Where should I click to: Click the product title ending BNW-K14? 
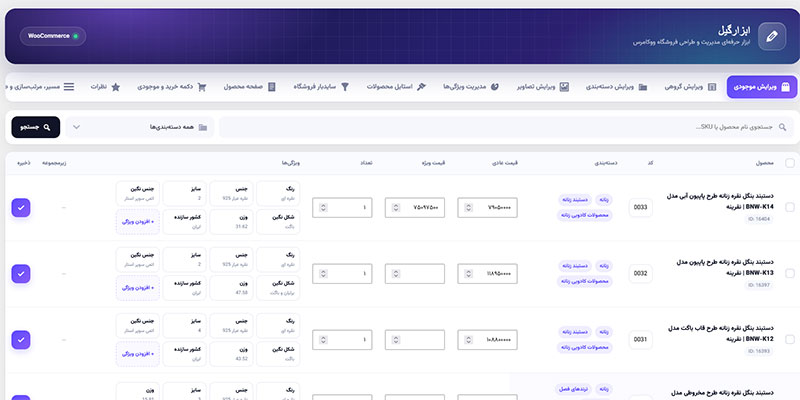(x=720, y=202)
